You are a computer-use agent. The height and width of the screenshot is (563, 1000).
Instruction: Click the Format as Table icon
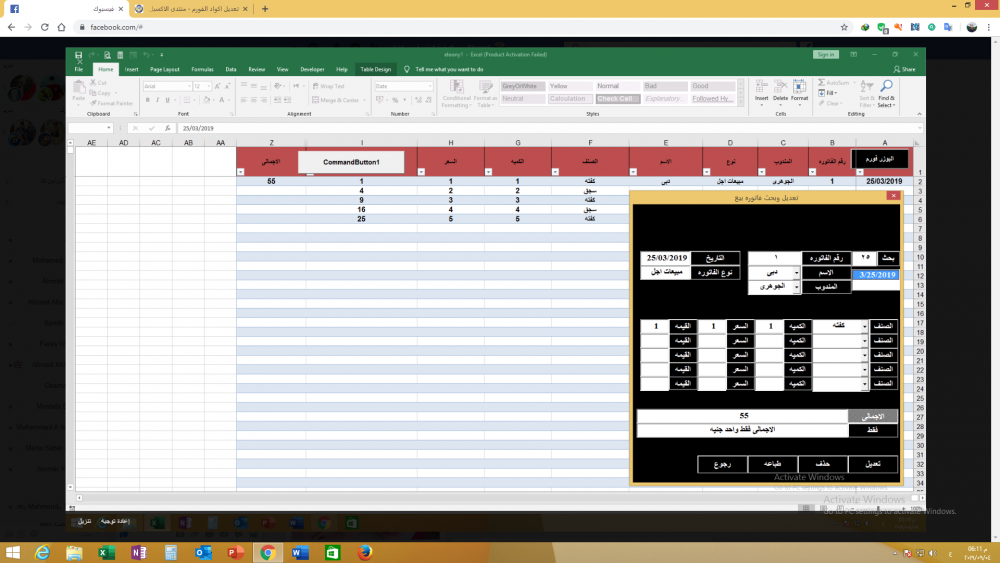point(485,87)
